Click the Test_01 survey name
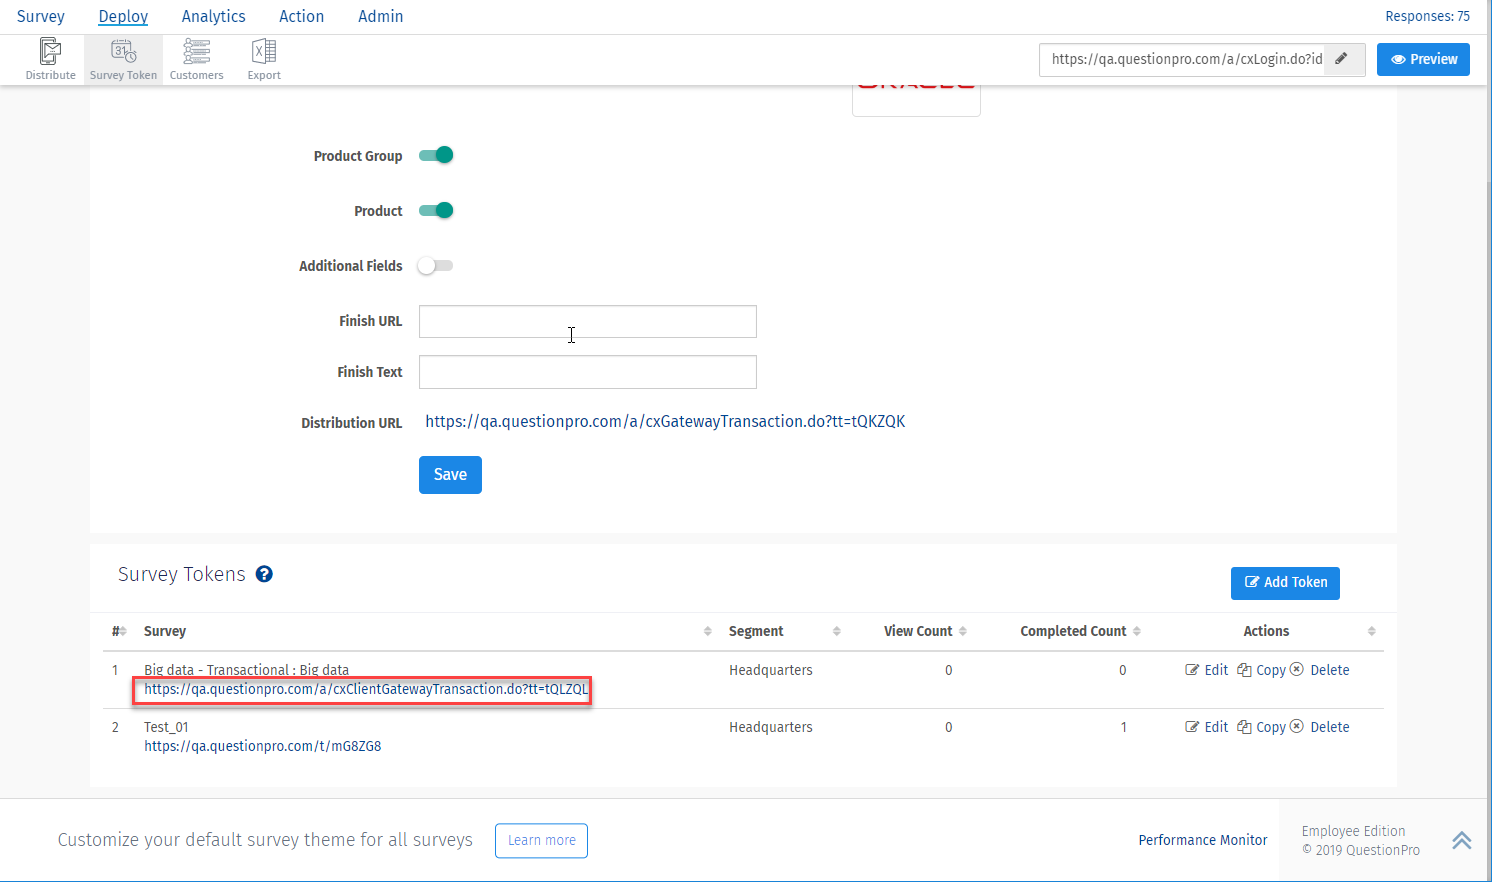Viewport: 1492px width, 882px height. pos(166,727)
